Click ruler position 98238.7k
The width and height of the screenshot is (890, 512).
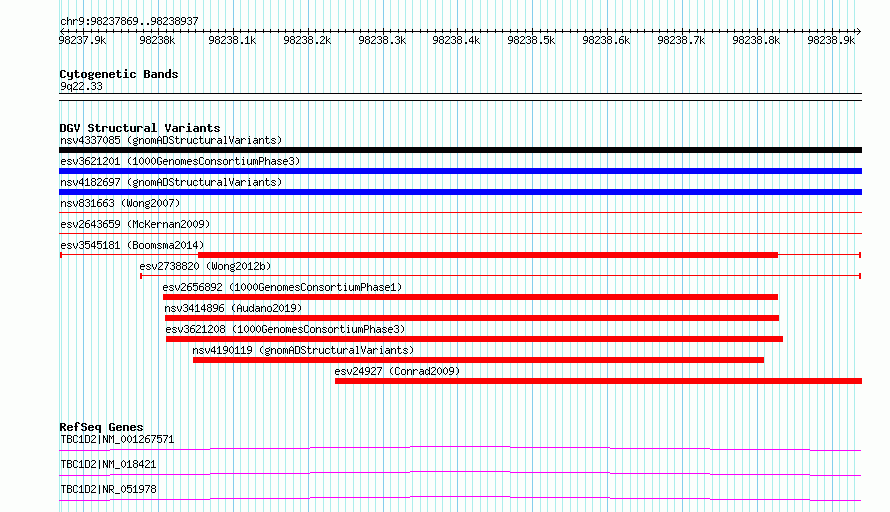[681, 40]
